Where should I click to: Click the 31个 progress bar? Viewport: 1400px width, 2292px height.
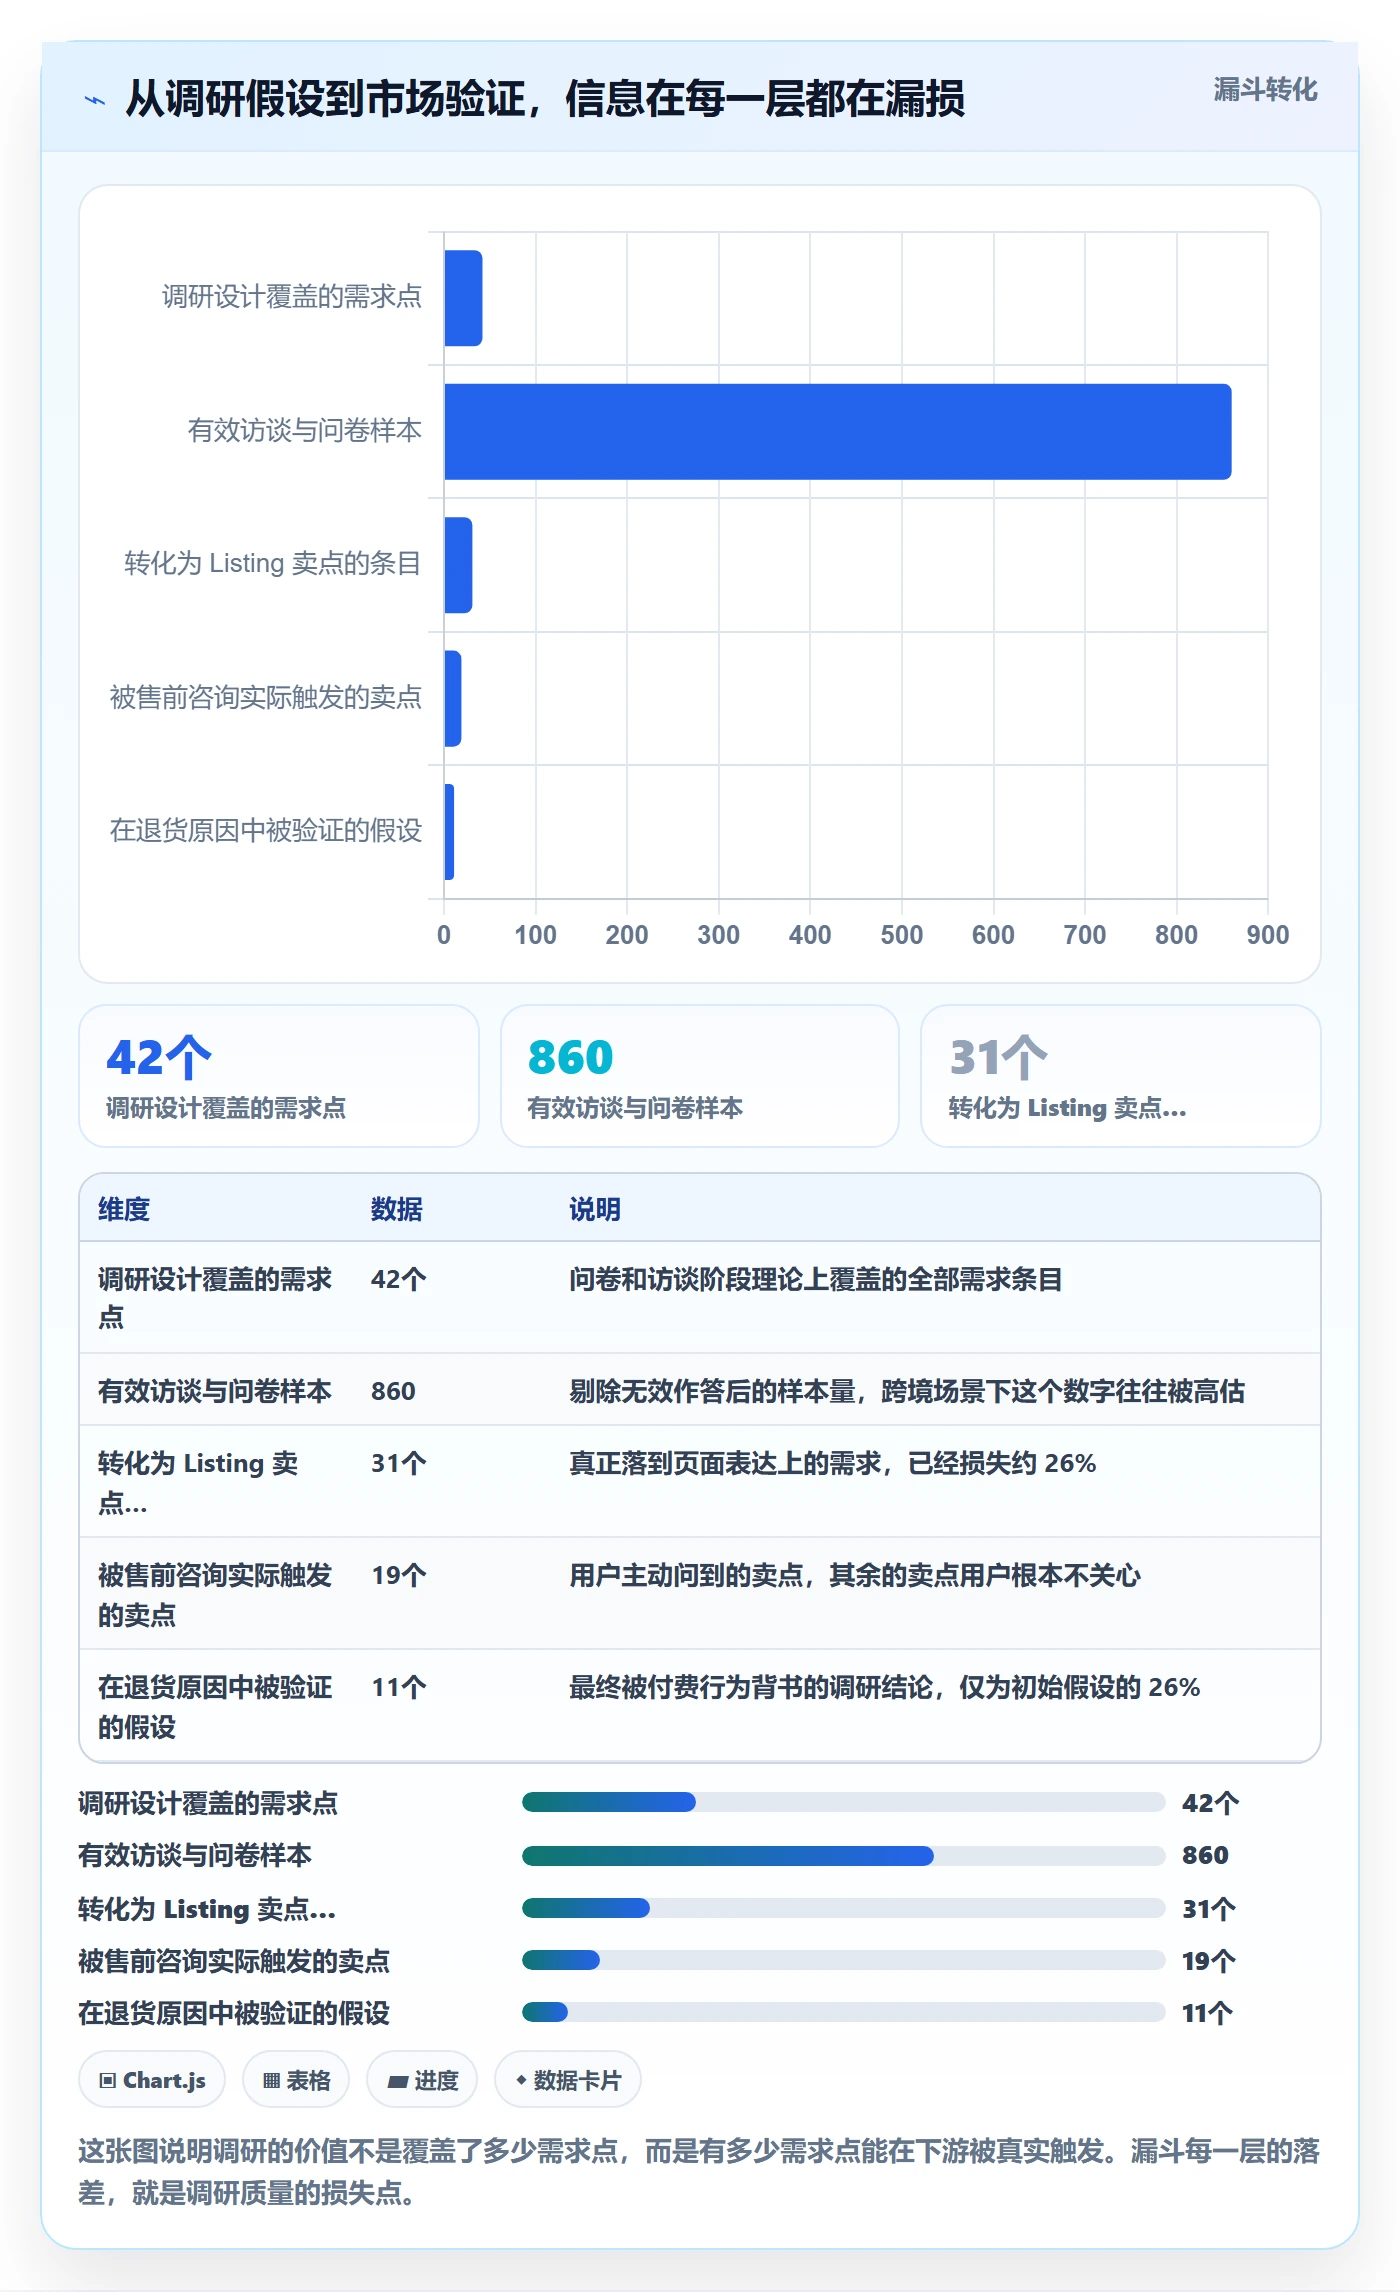(x=843, y=1908)
